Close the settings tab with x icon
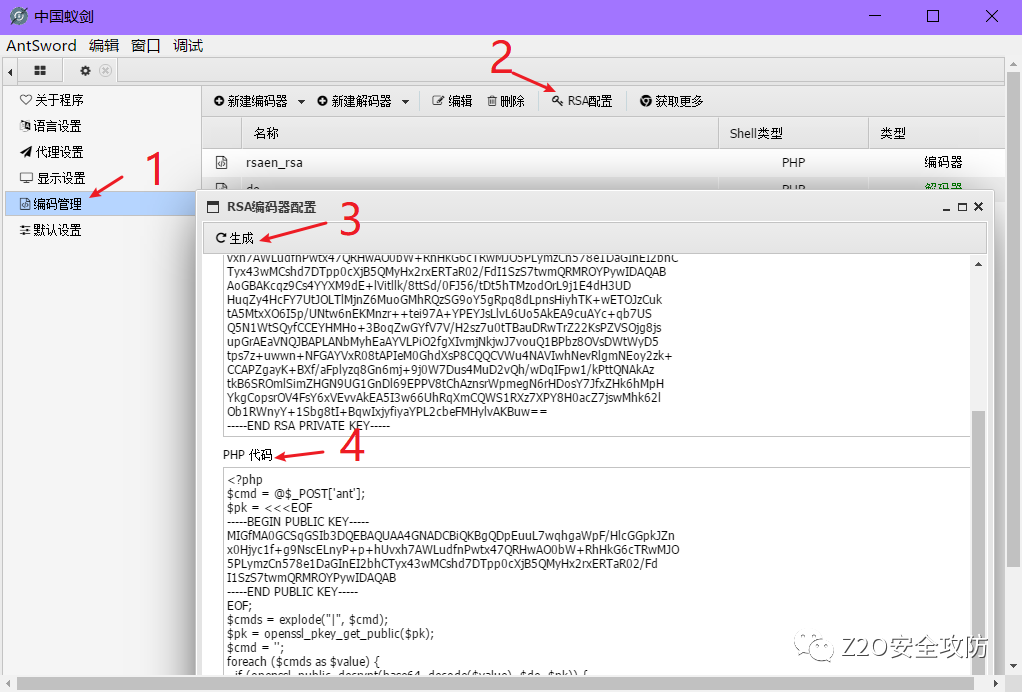 [x=106, y=70]
